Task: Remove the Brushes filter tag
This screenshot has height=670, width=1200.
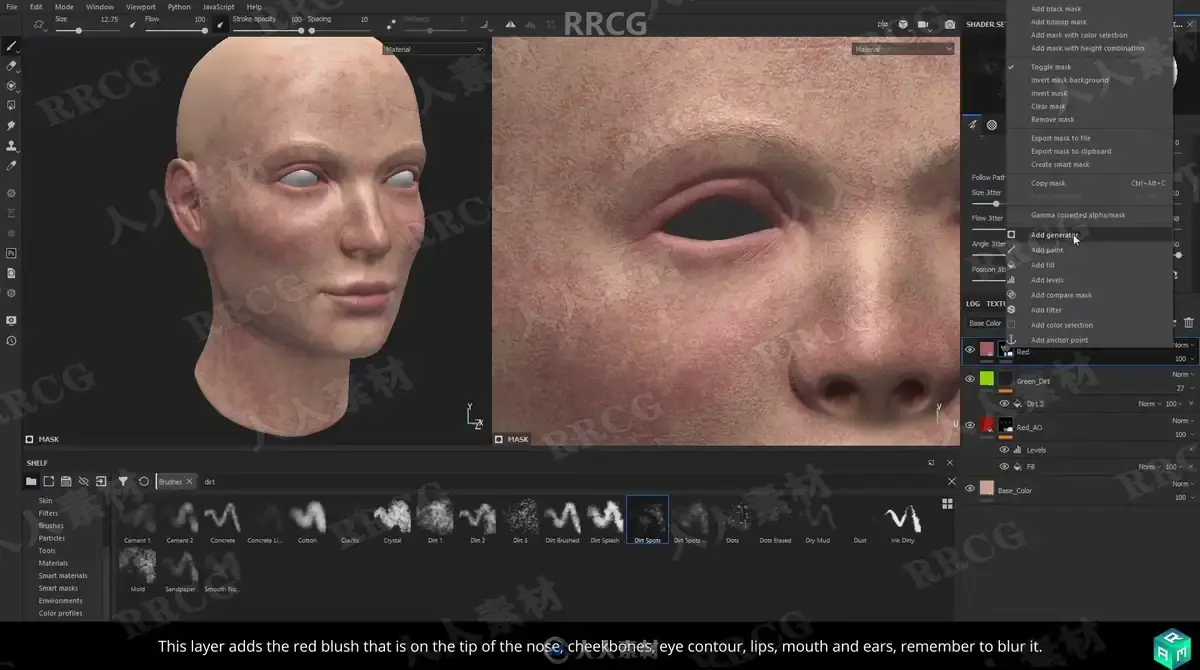Action: [x=190, y=481]
